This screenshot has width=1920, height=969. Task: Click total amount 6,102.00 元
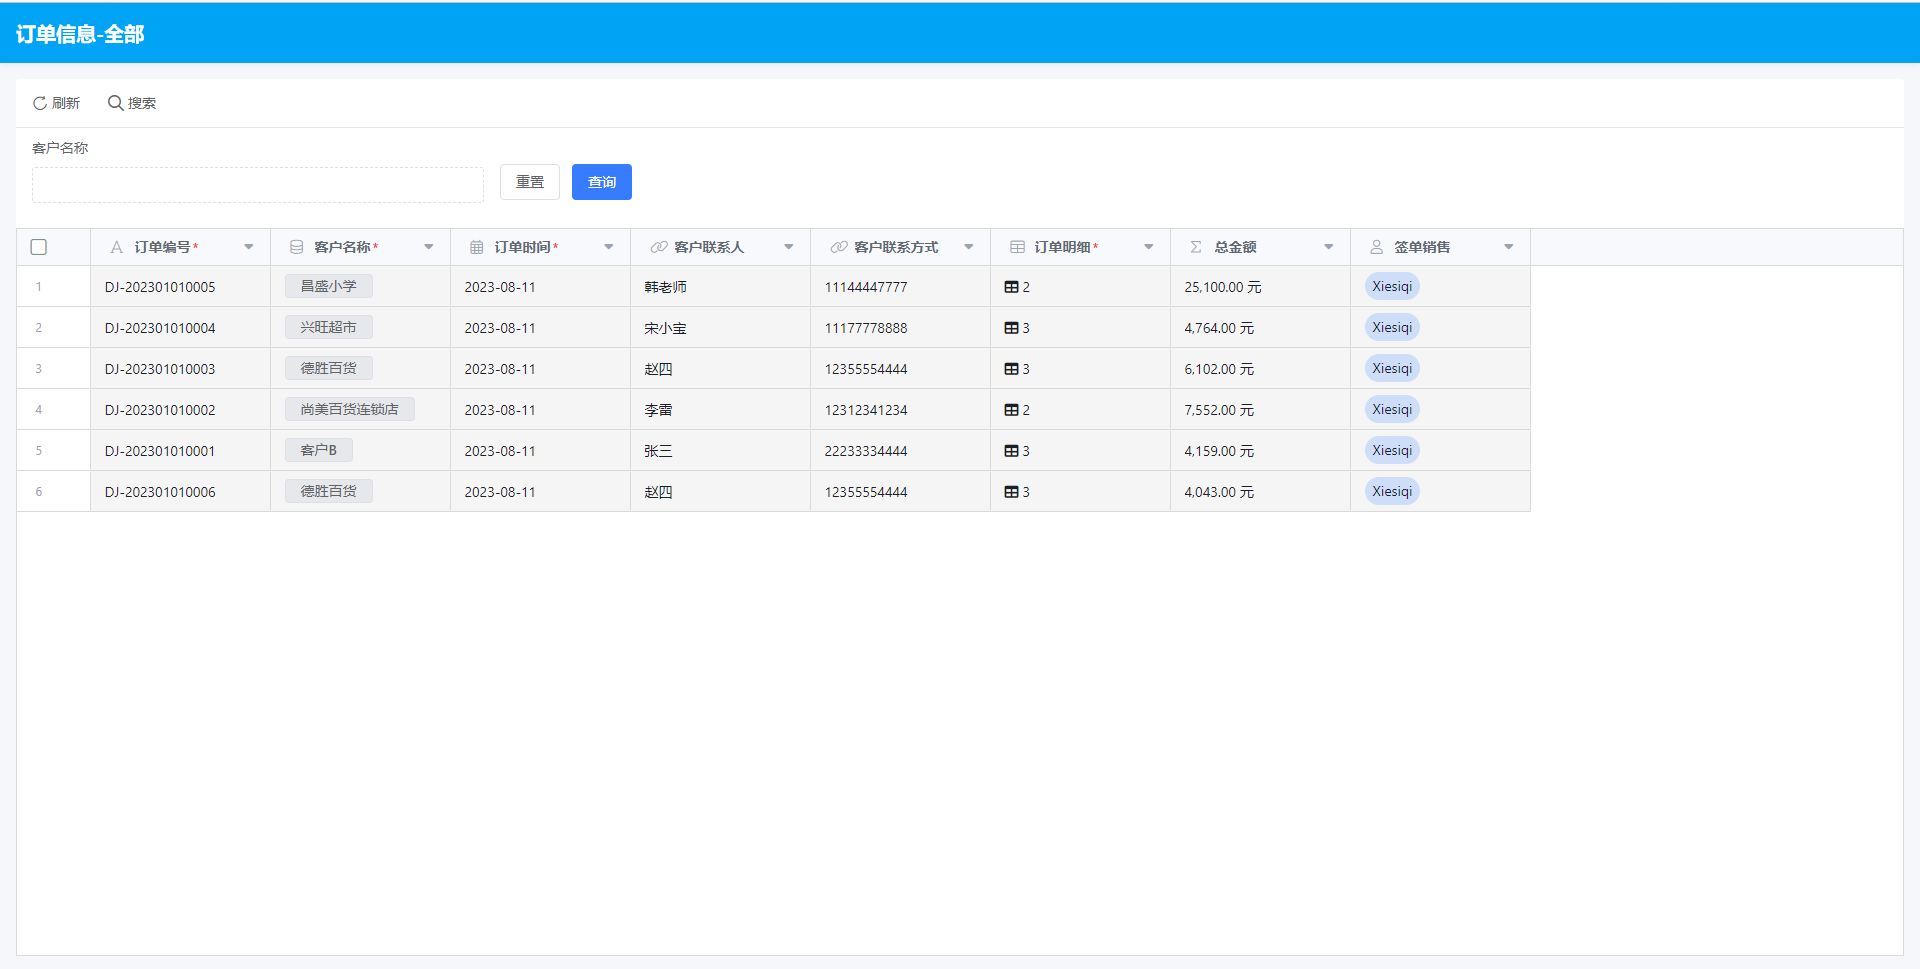click(1219, 369)
